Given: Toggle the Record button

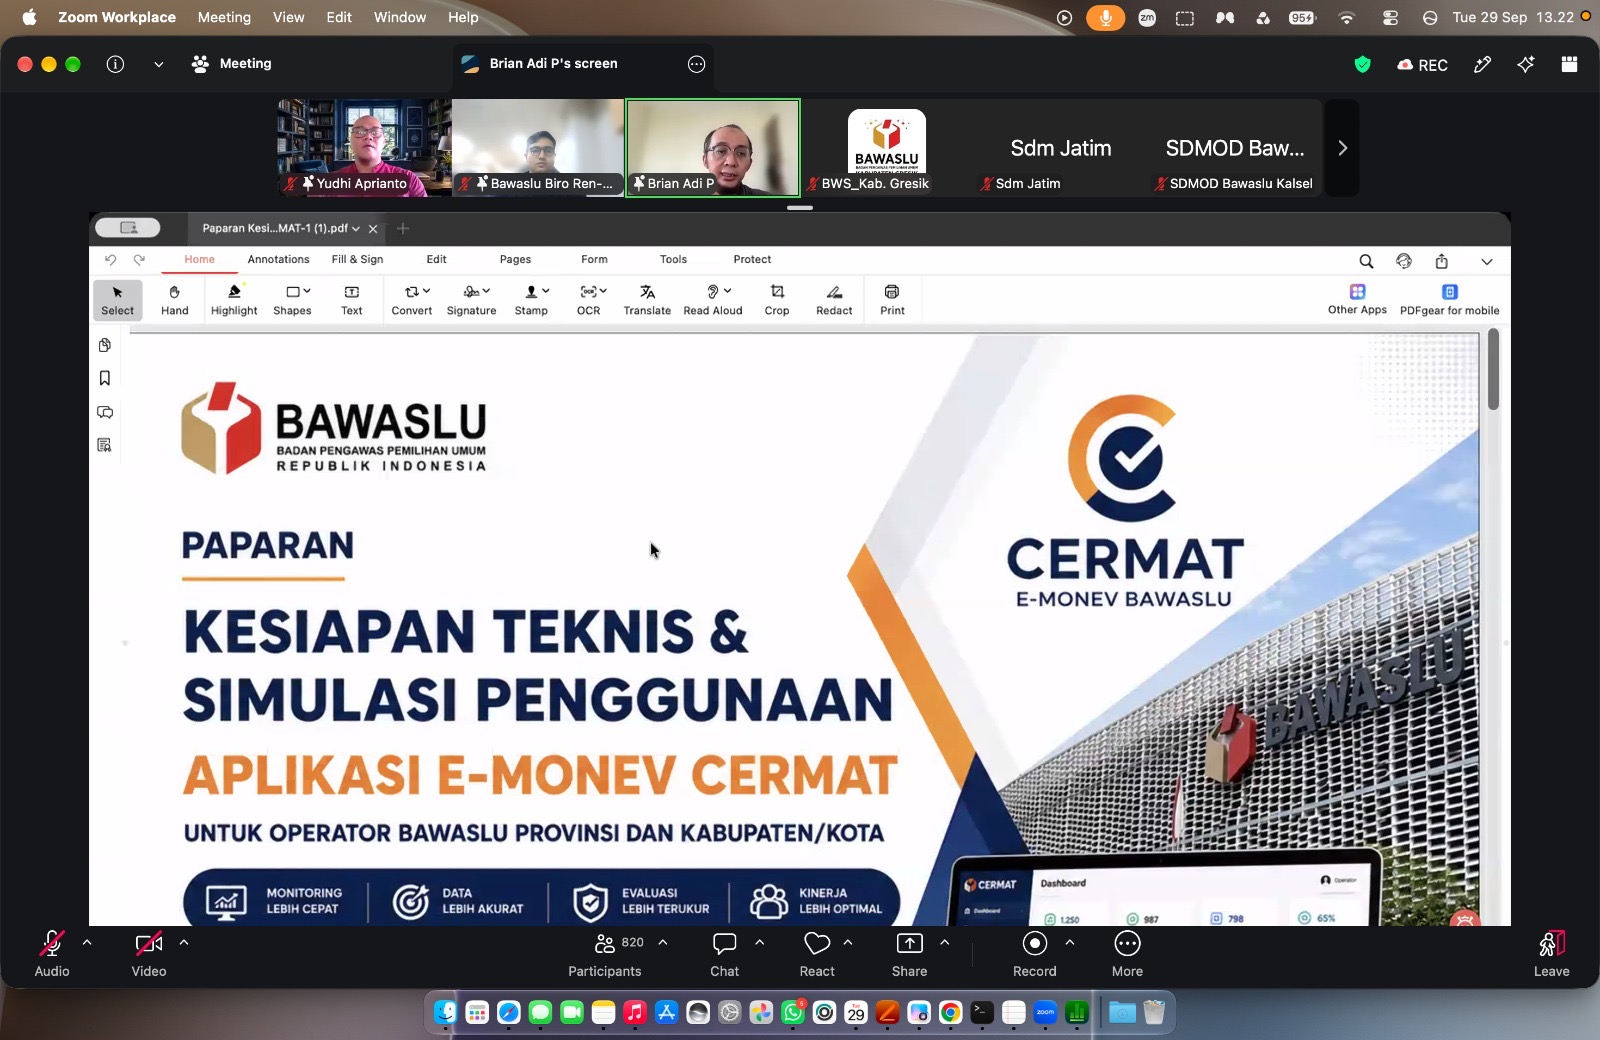Looking at the screenshot, I should (1035, 954).
